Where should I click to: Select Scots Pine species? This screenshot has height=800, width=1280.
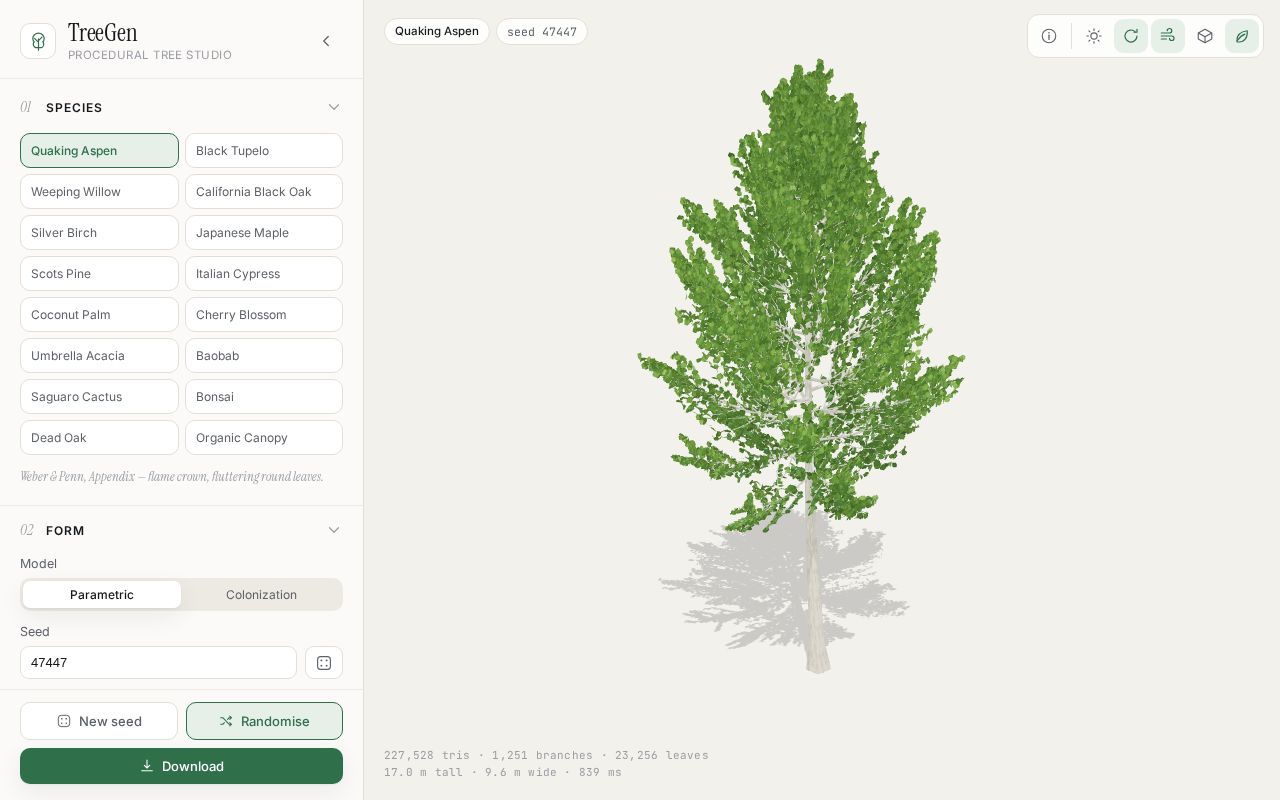pyautogui.click(x=99, y=274)
